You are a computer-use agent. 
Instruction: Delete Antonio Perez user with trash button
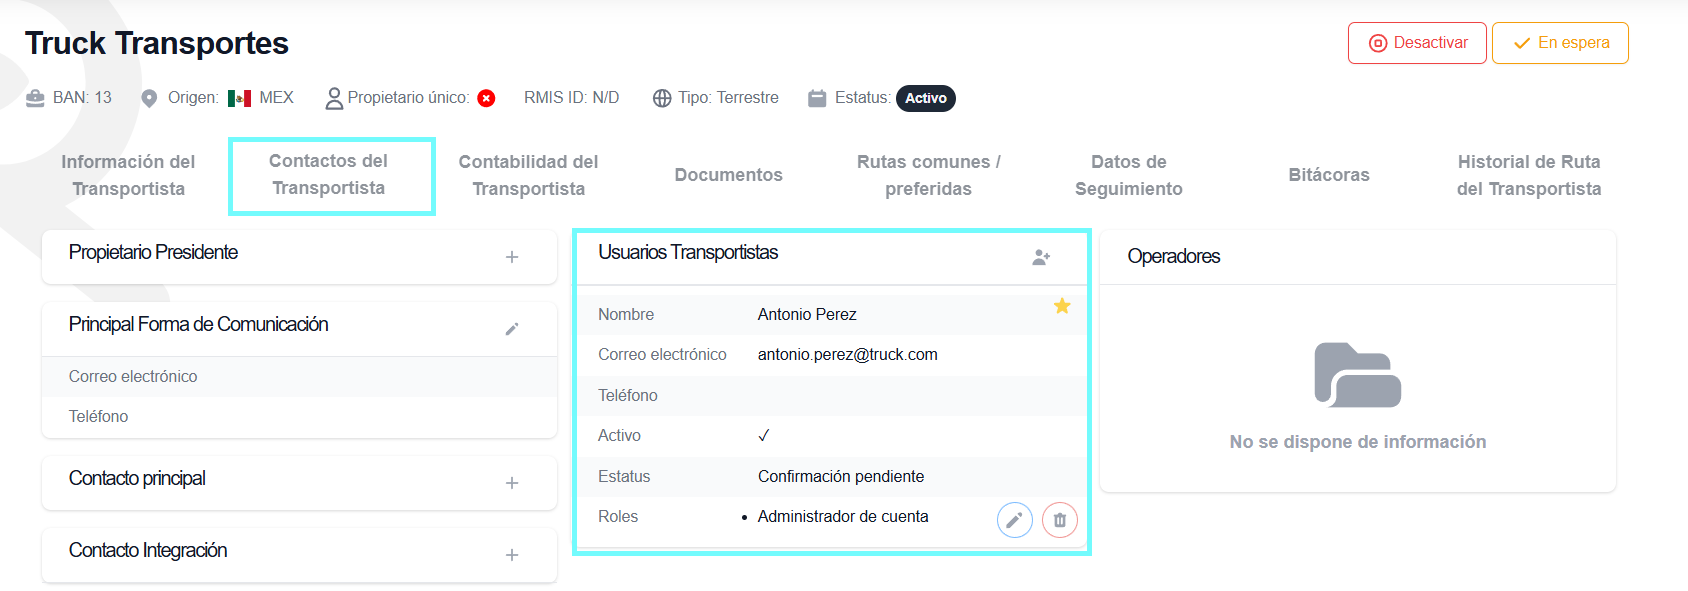click(x=1060, y=520)
